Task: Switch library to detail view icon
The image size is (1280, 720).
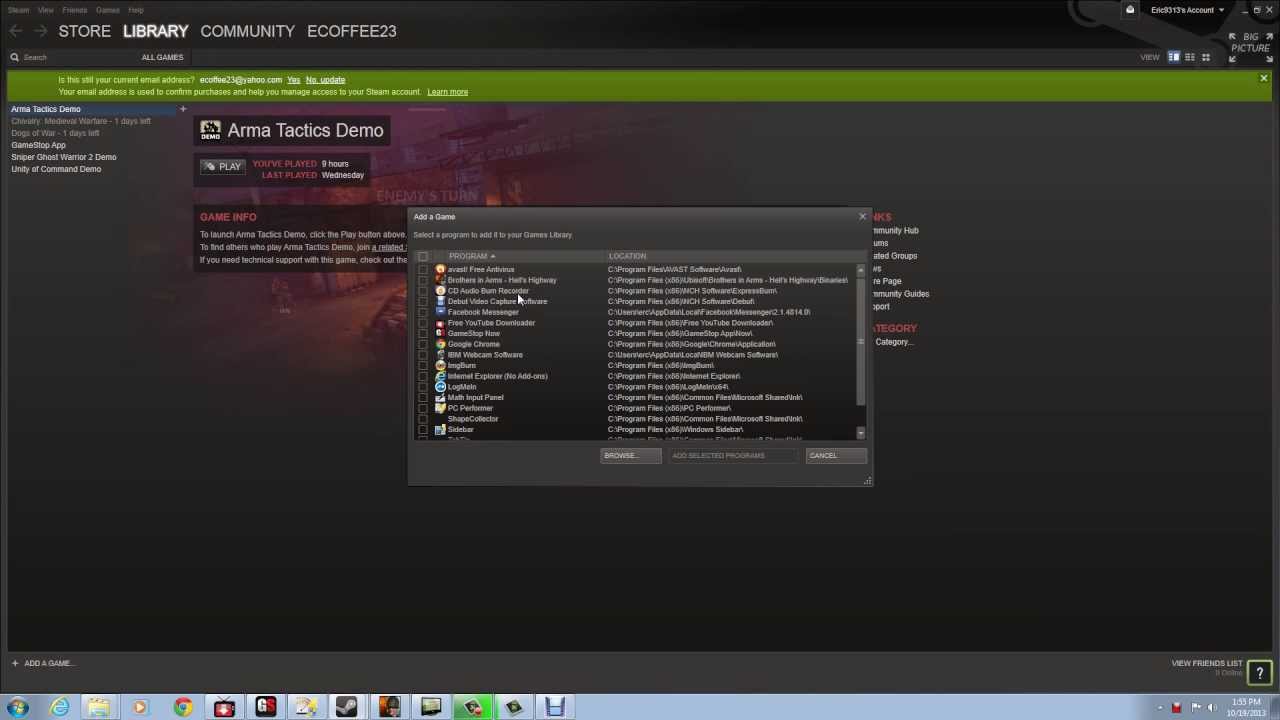Action: (1174, 57)
